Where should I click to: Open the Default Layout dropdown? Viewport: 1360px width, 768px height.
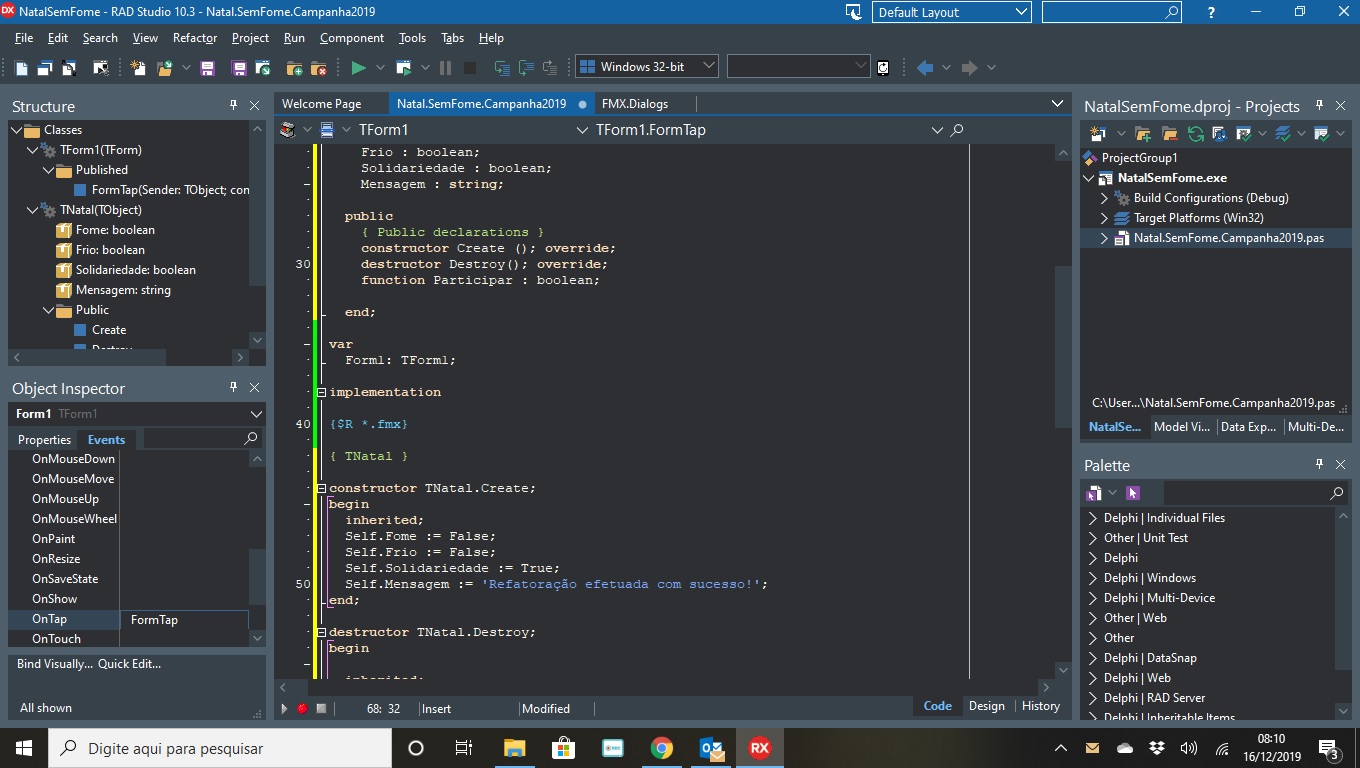pos(1021,12)
